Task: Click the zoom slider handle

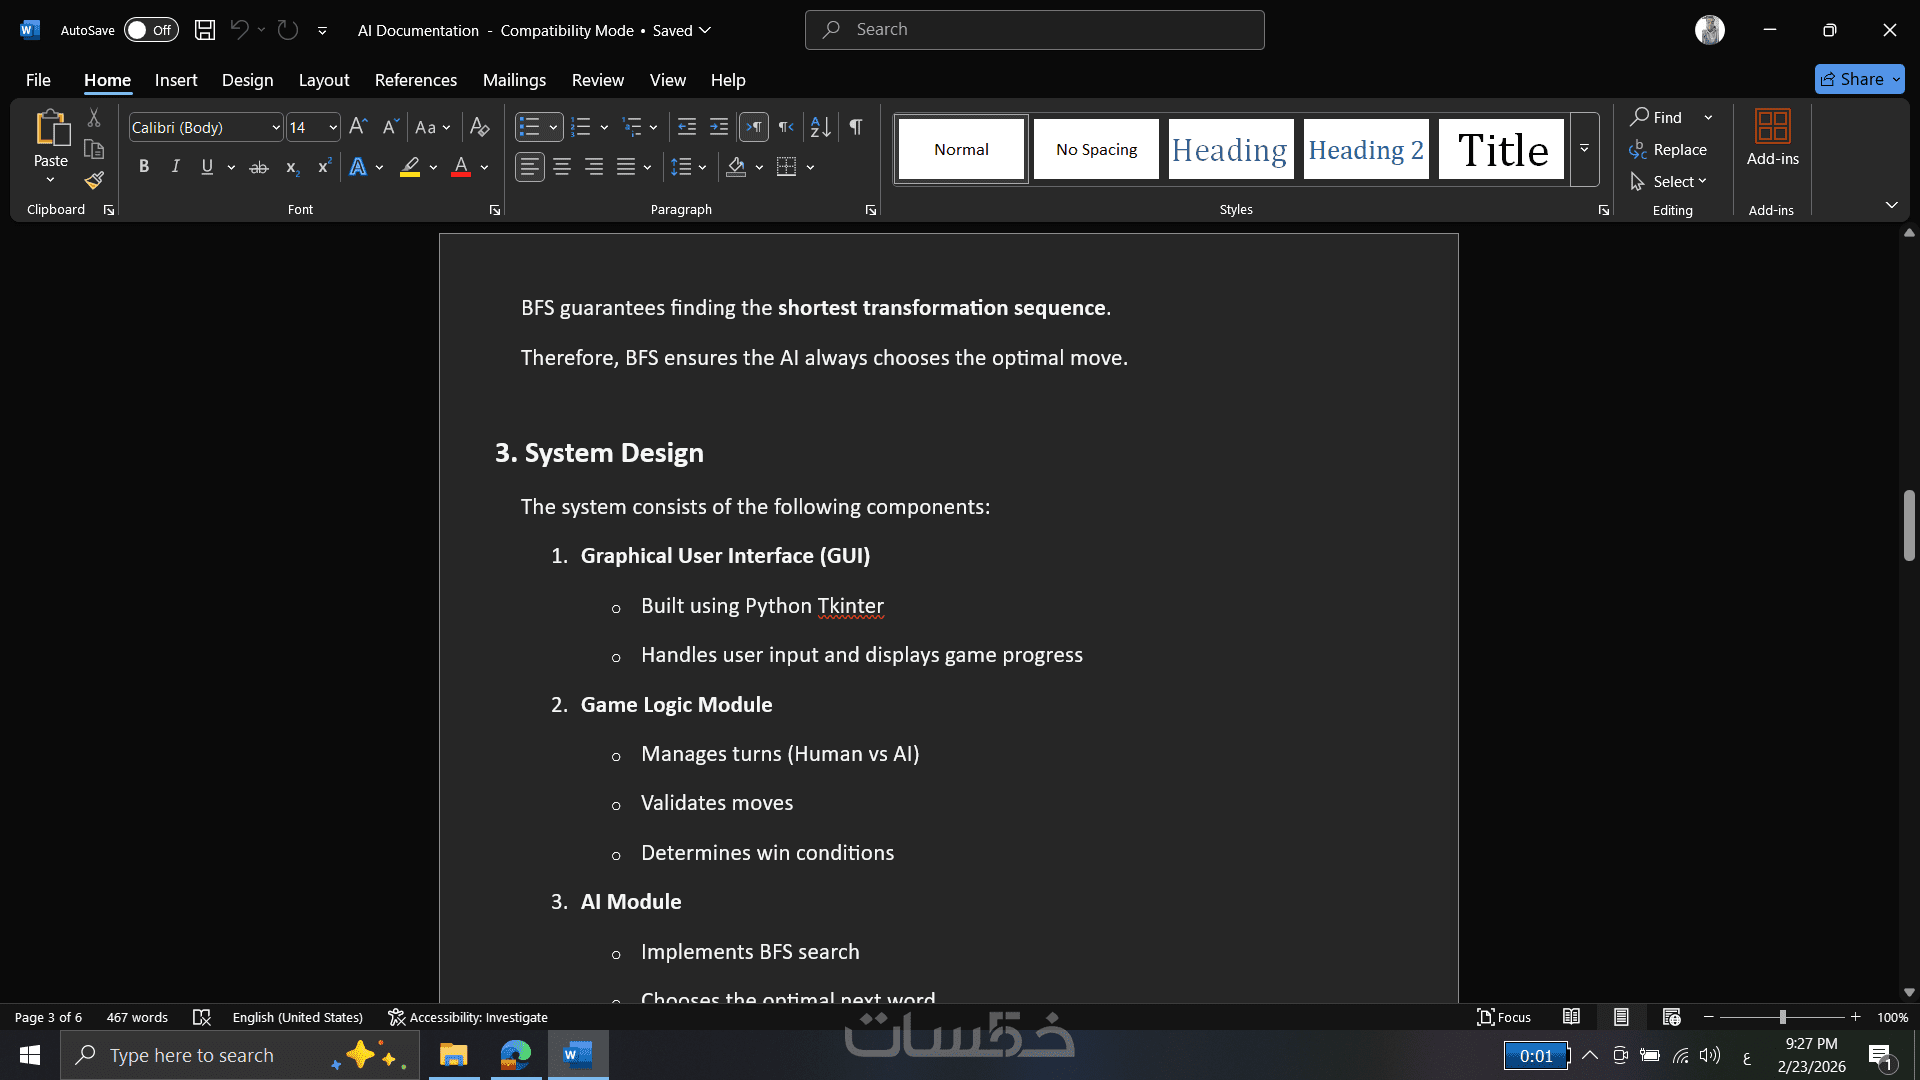Action: click(1782, 1017)
